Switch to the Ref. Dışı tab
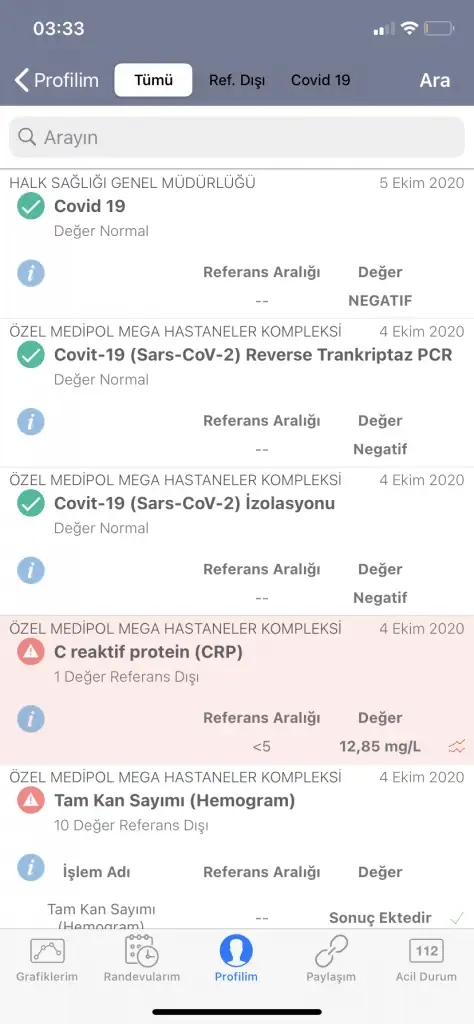 coord(236,80)
